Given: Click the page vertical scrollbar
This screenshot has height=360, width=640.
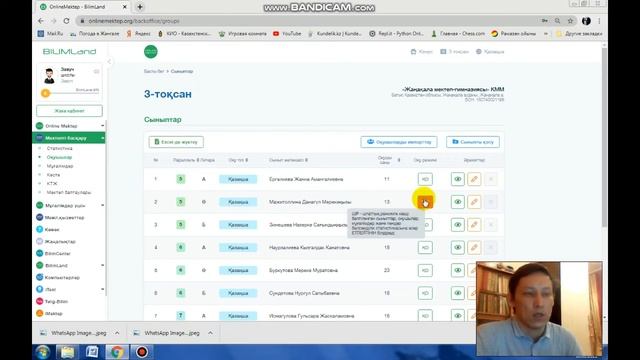Looking at the screenshot, I should 604,138.
